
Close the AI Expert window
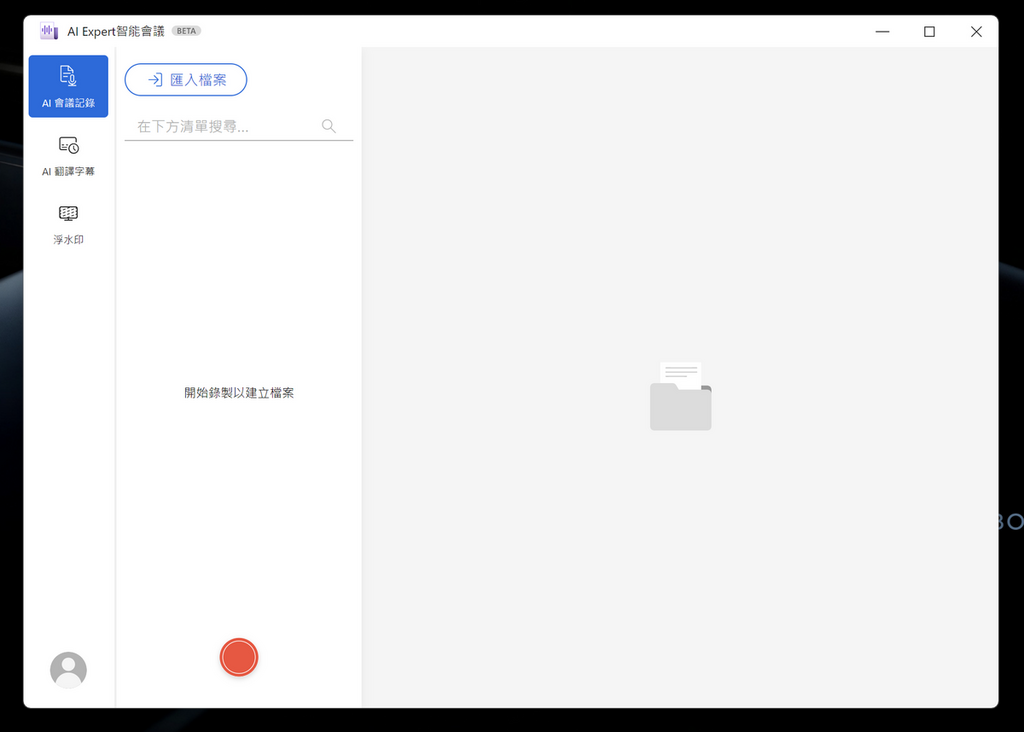coord(976,31)
